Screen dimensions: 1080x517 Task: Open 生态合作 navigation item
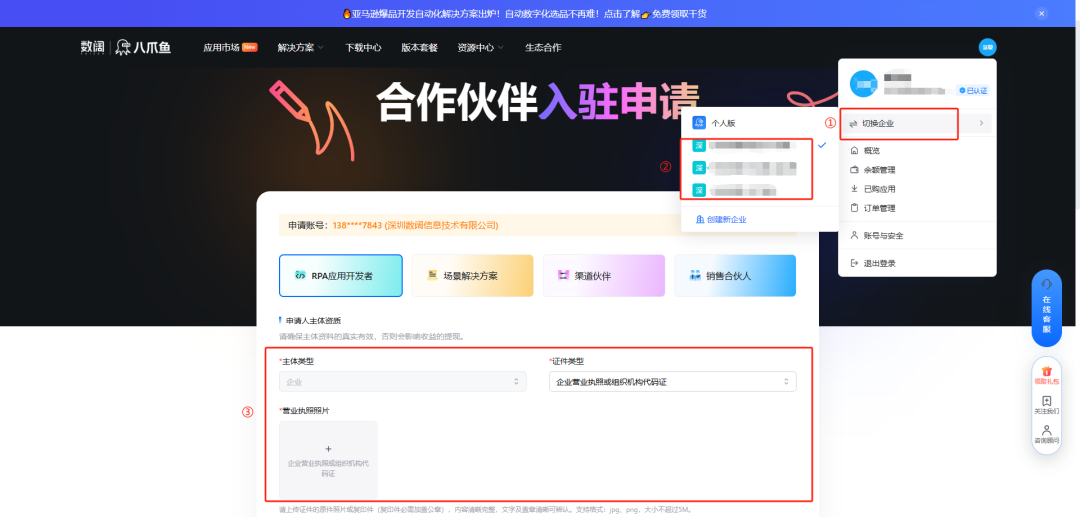click(543, 48)
